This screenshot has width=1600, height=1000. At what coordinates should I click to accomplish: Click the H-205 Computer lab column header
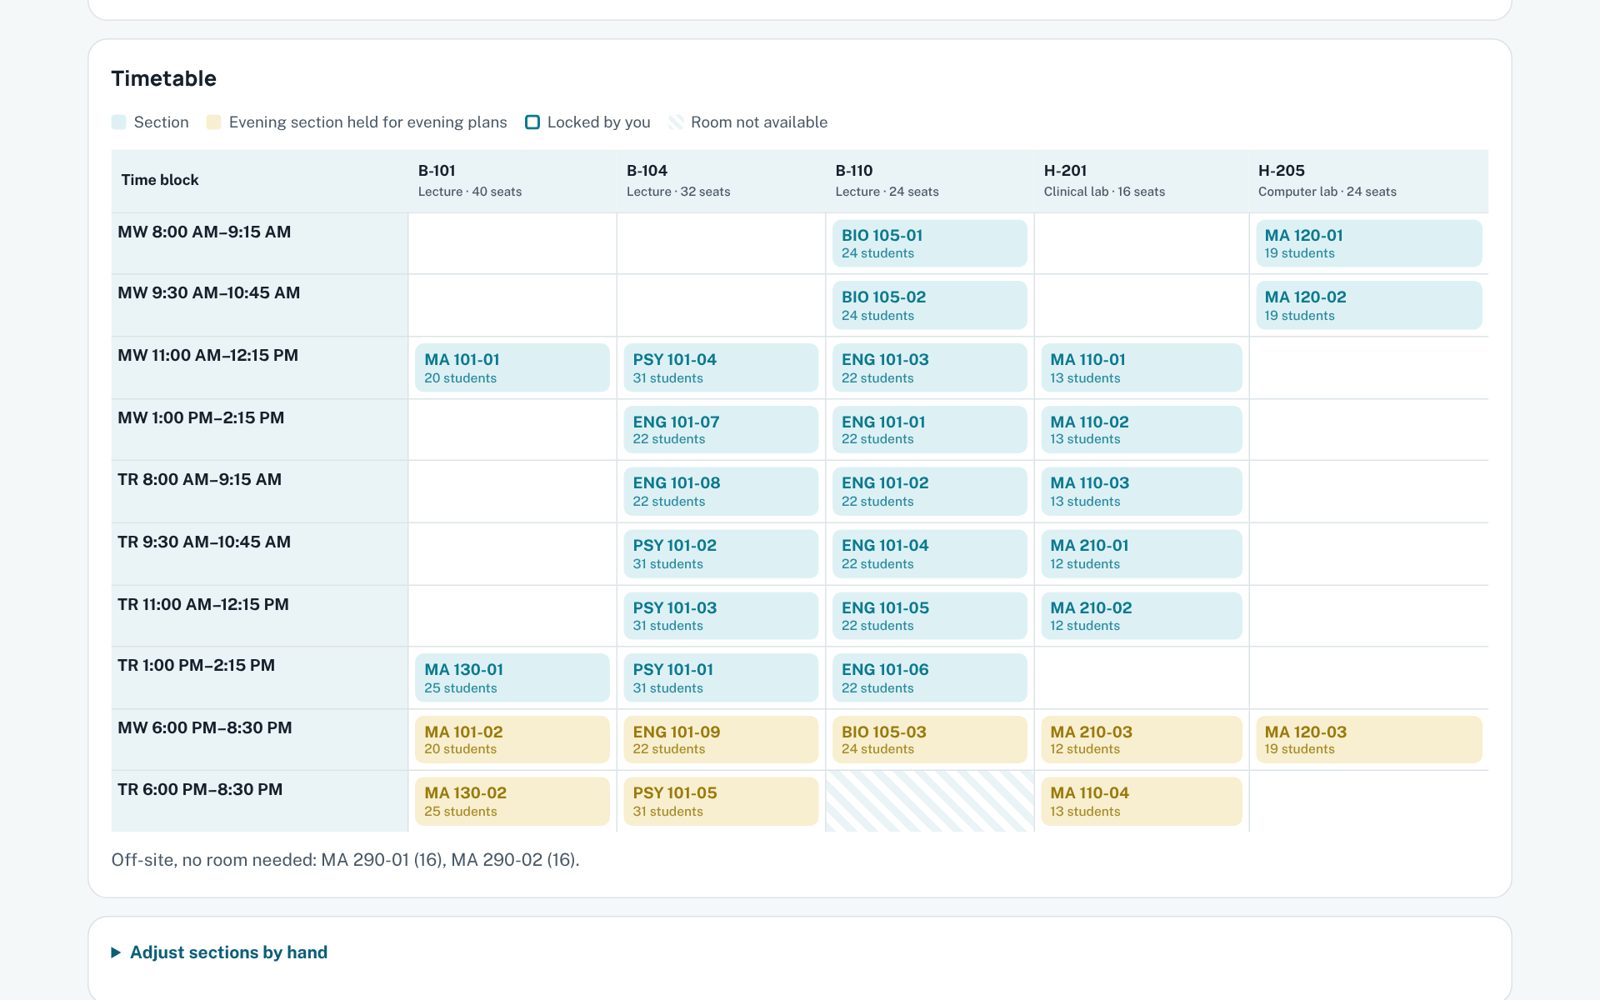click(1368, 181)
